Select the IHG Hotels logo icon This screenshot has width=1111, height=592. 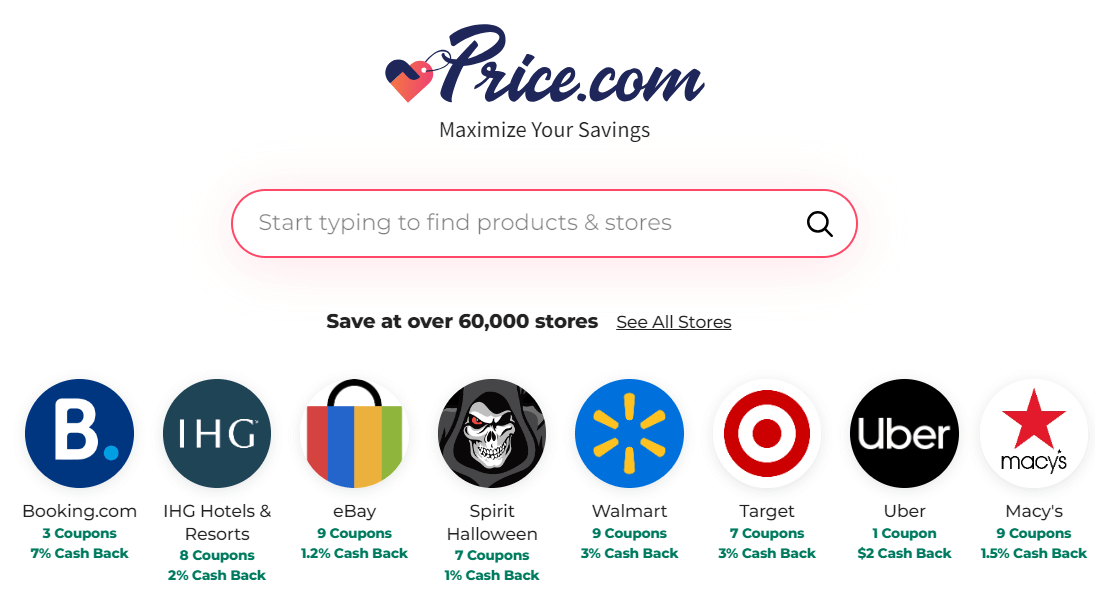pyautogui.click(x=217, y=434)
